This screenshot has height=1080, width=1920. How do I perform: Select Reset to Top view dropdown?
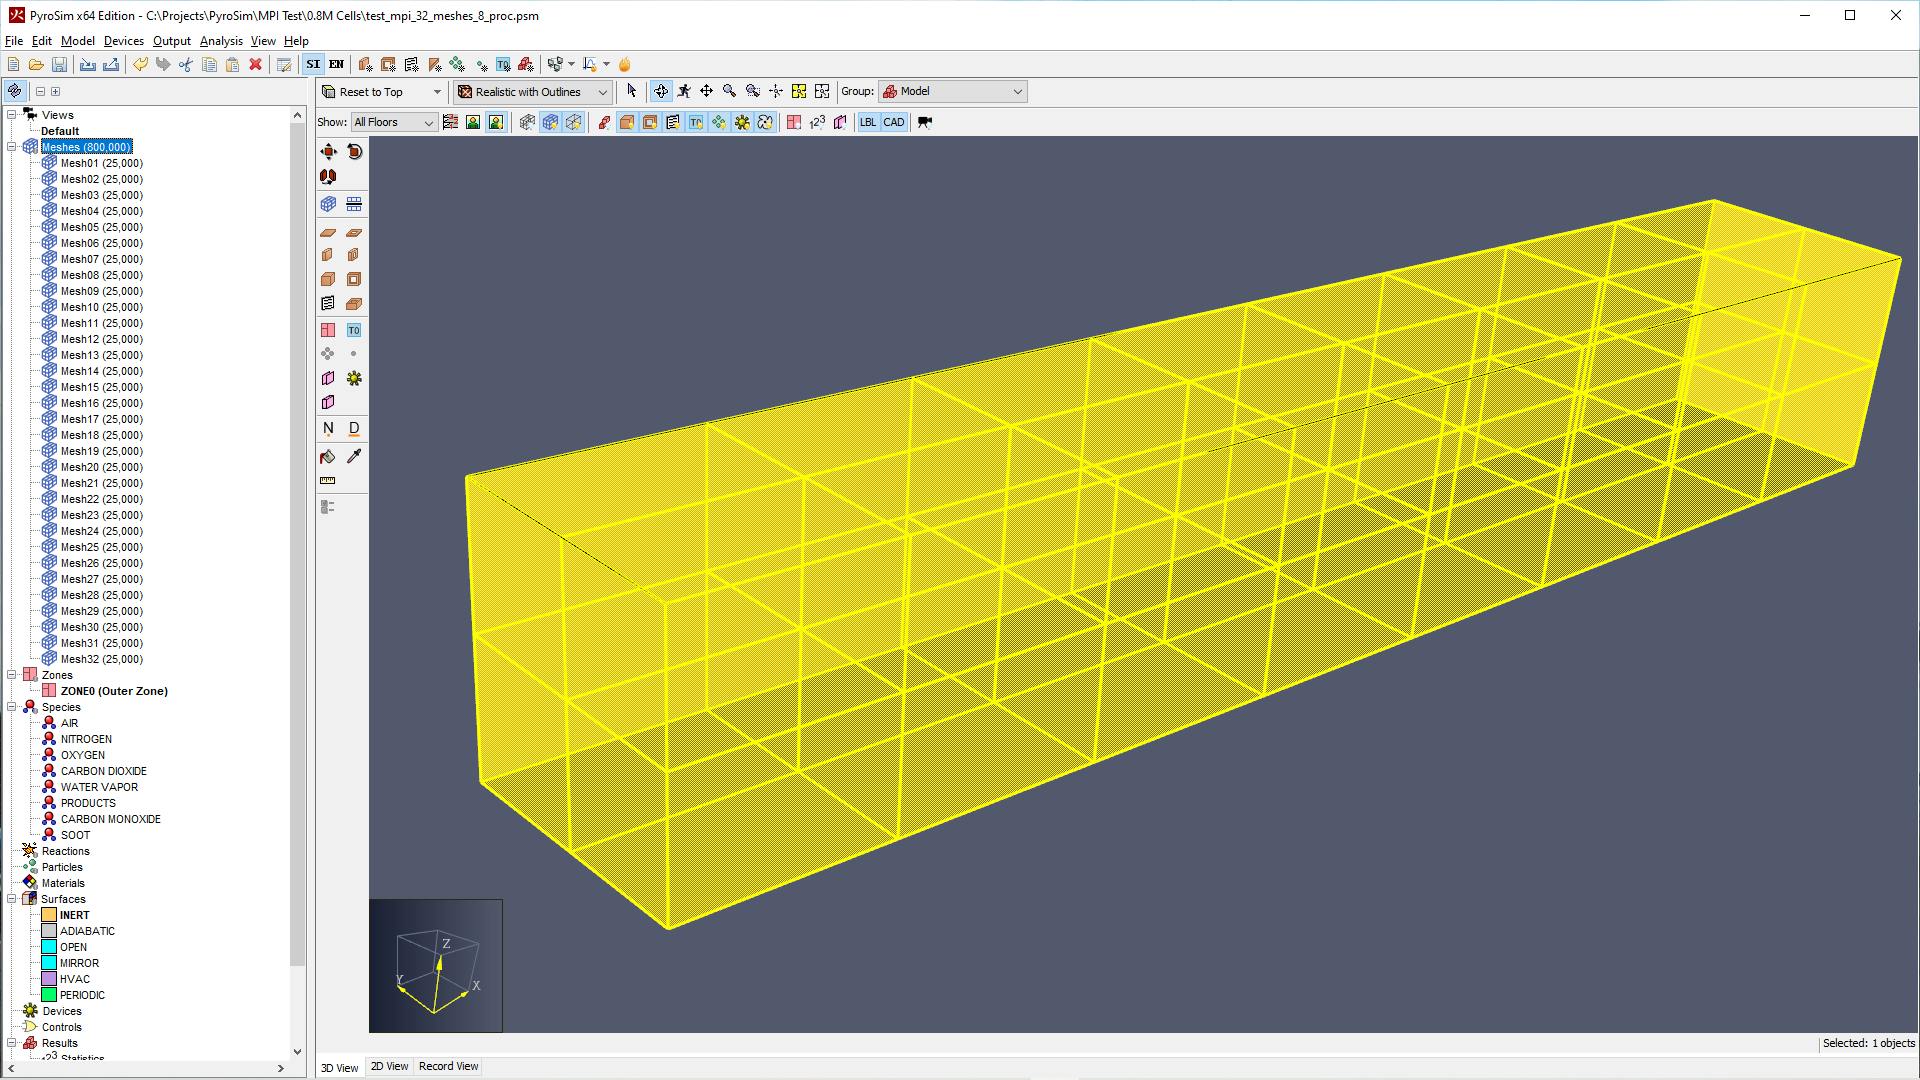point(435,91)
